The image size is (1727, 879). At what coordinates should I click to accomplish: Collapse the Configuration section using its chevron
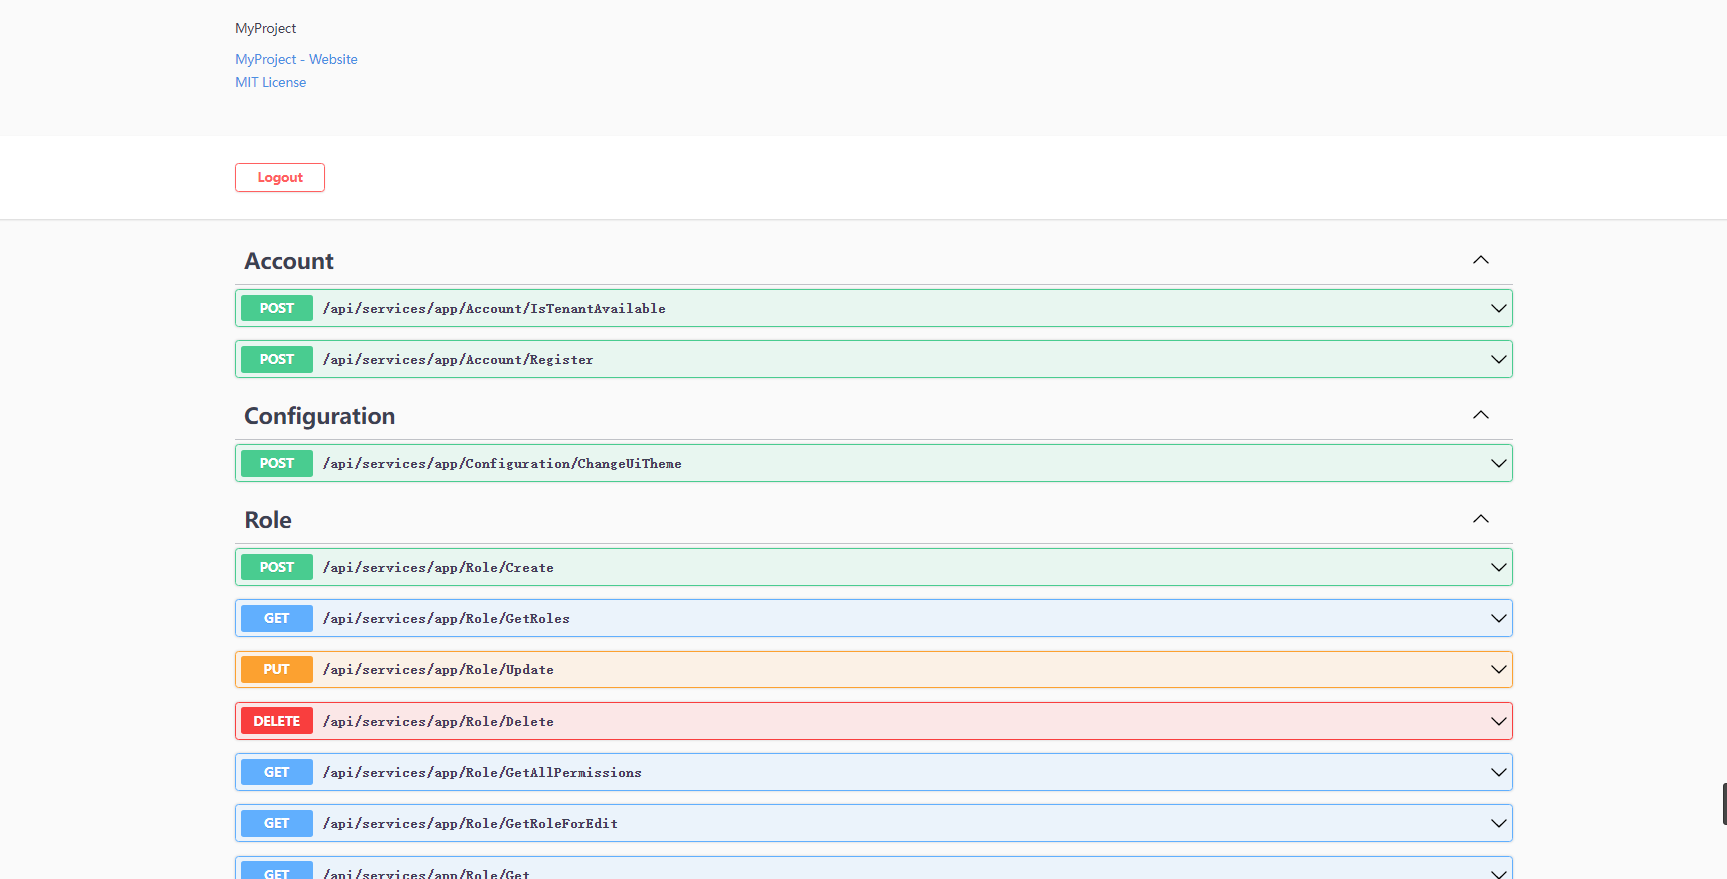[x=1481, y=415]
